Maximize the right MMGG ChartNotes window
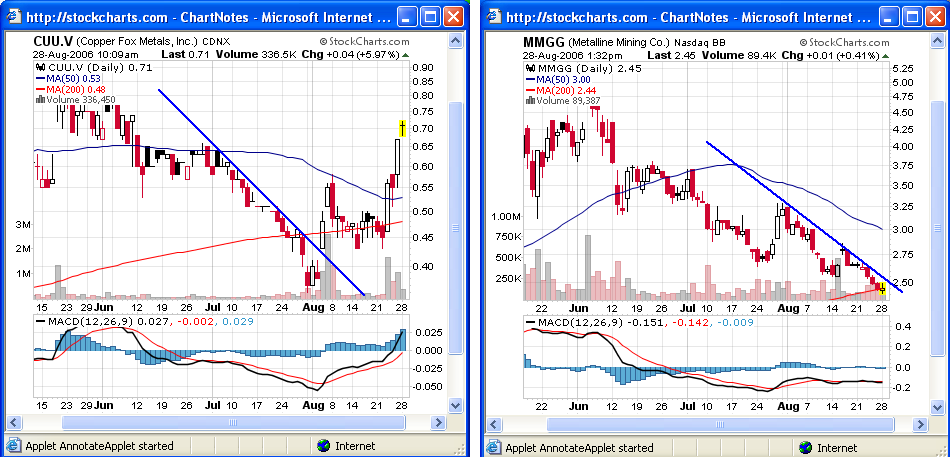 (911, 16)
